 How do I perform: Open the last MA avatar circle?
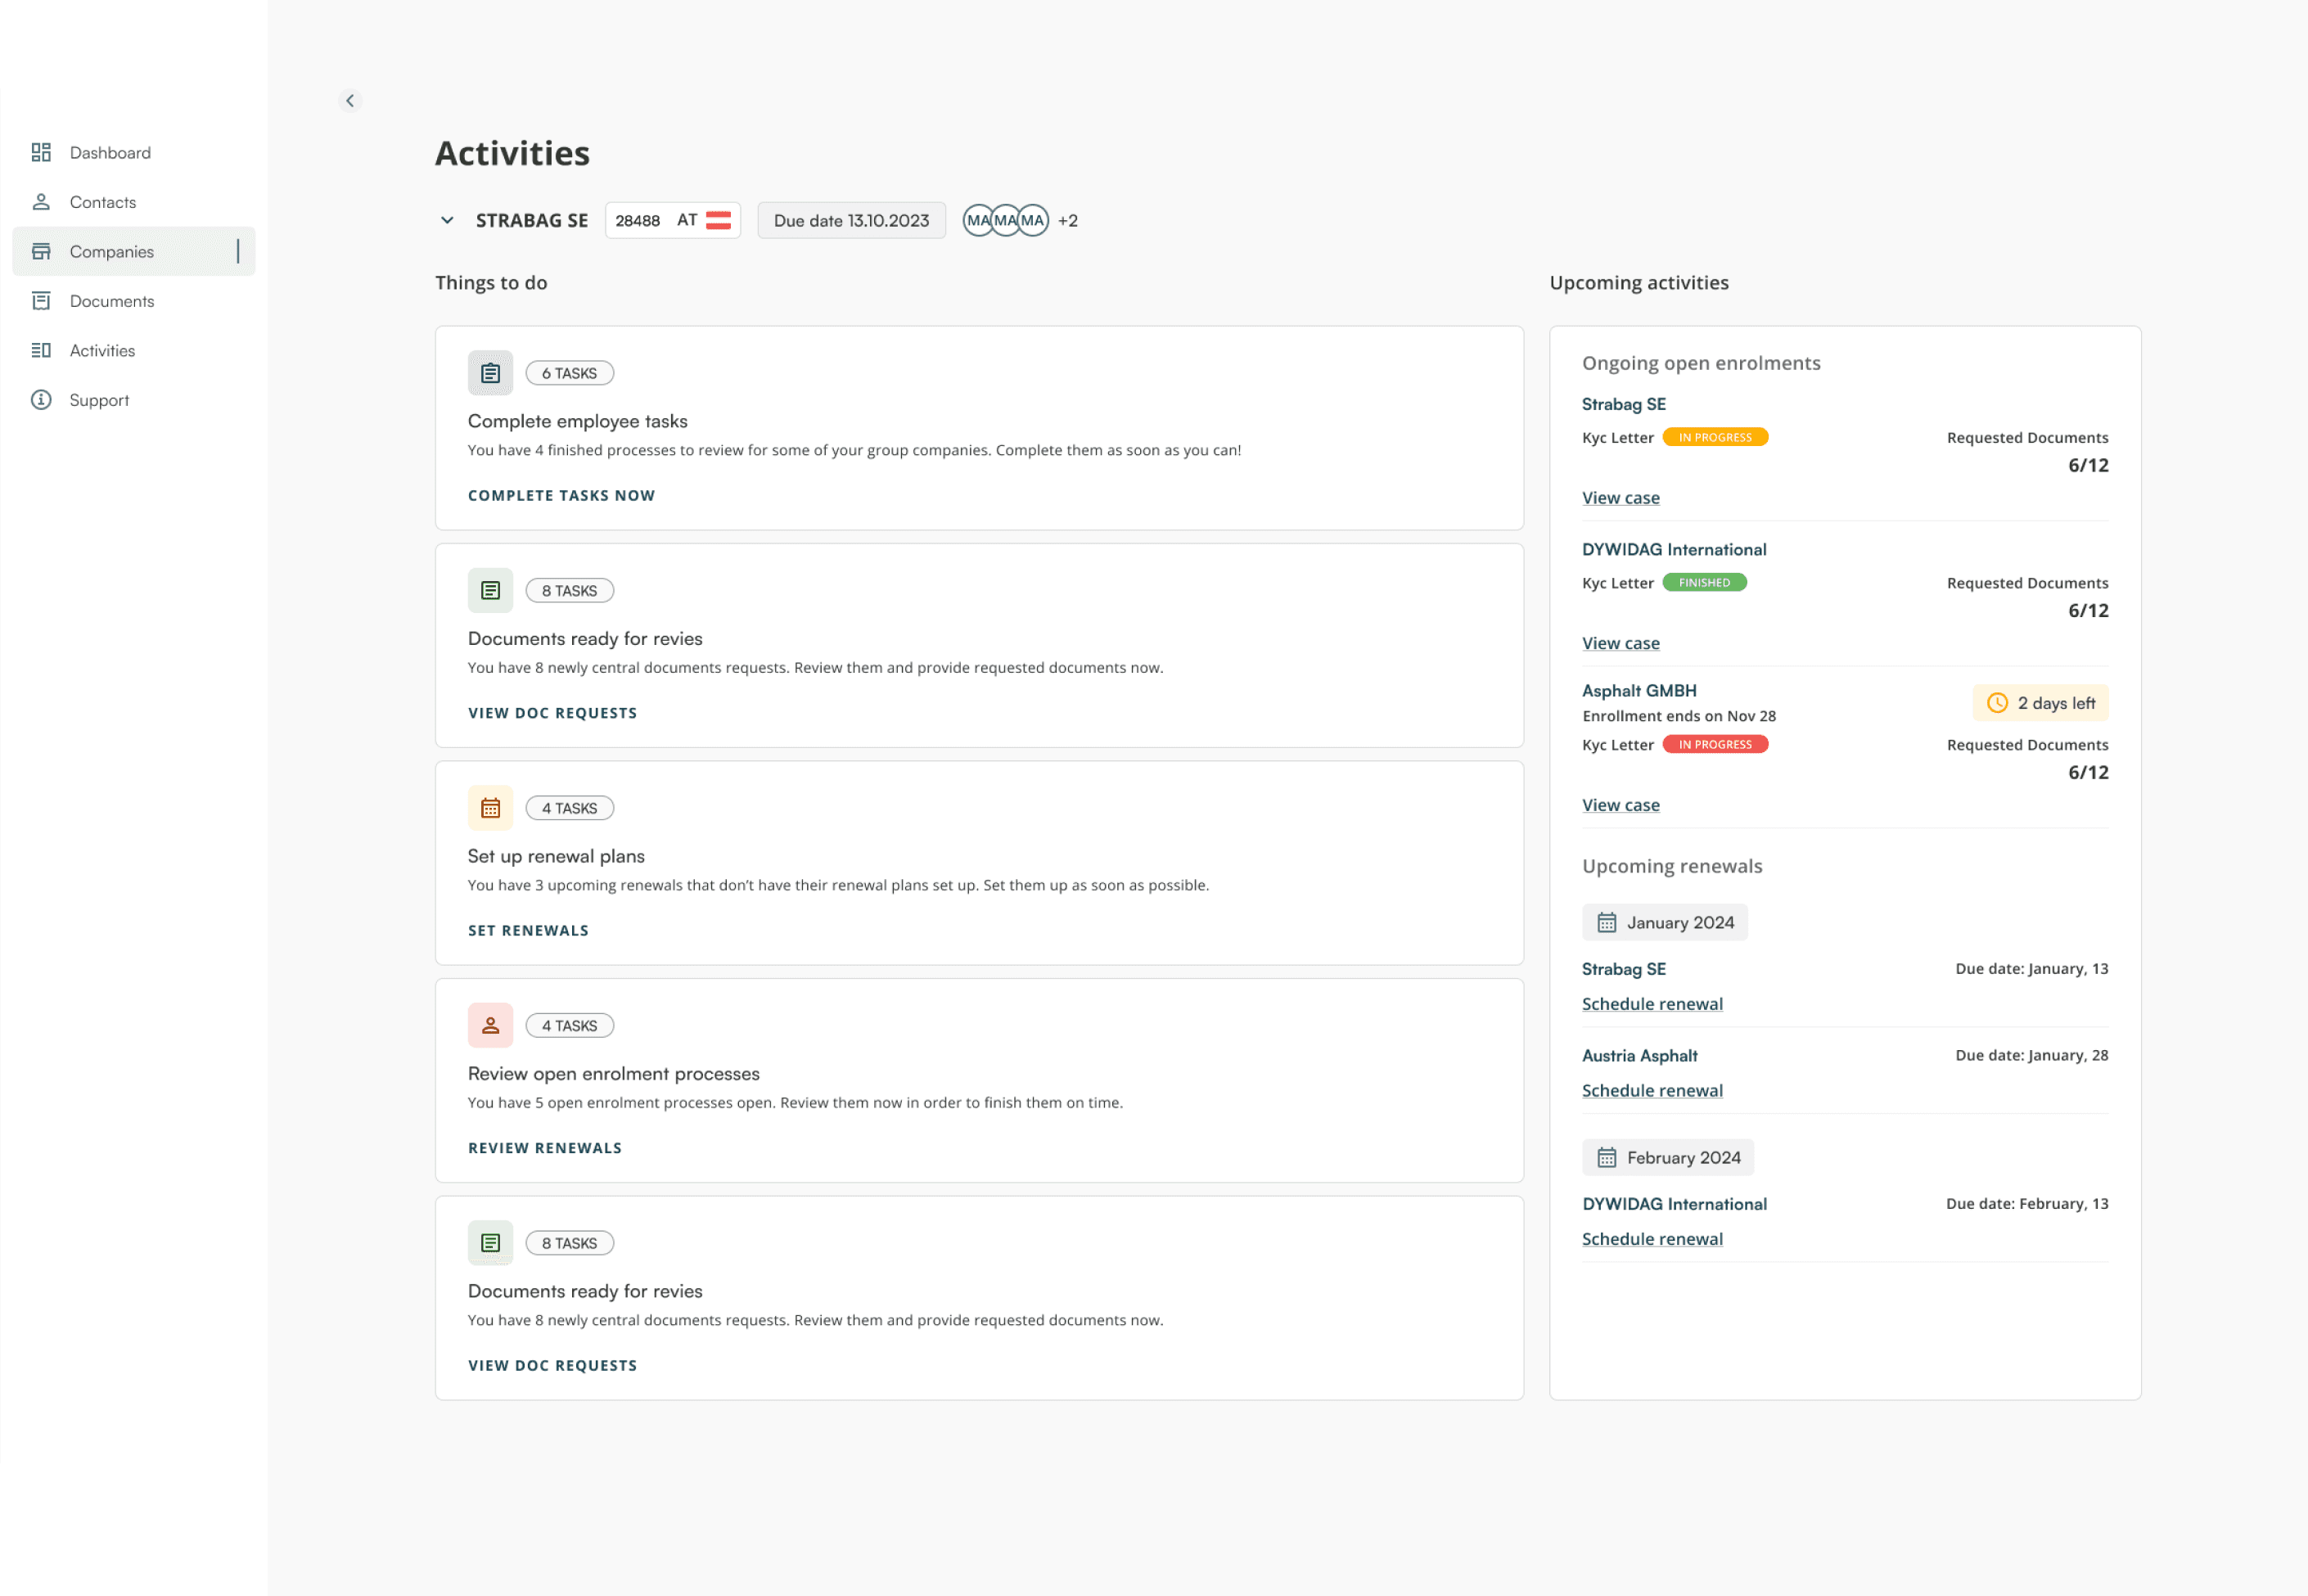point(1033,220)
